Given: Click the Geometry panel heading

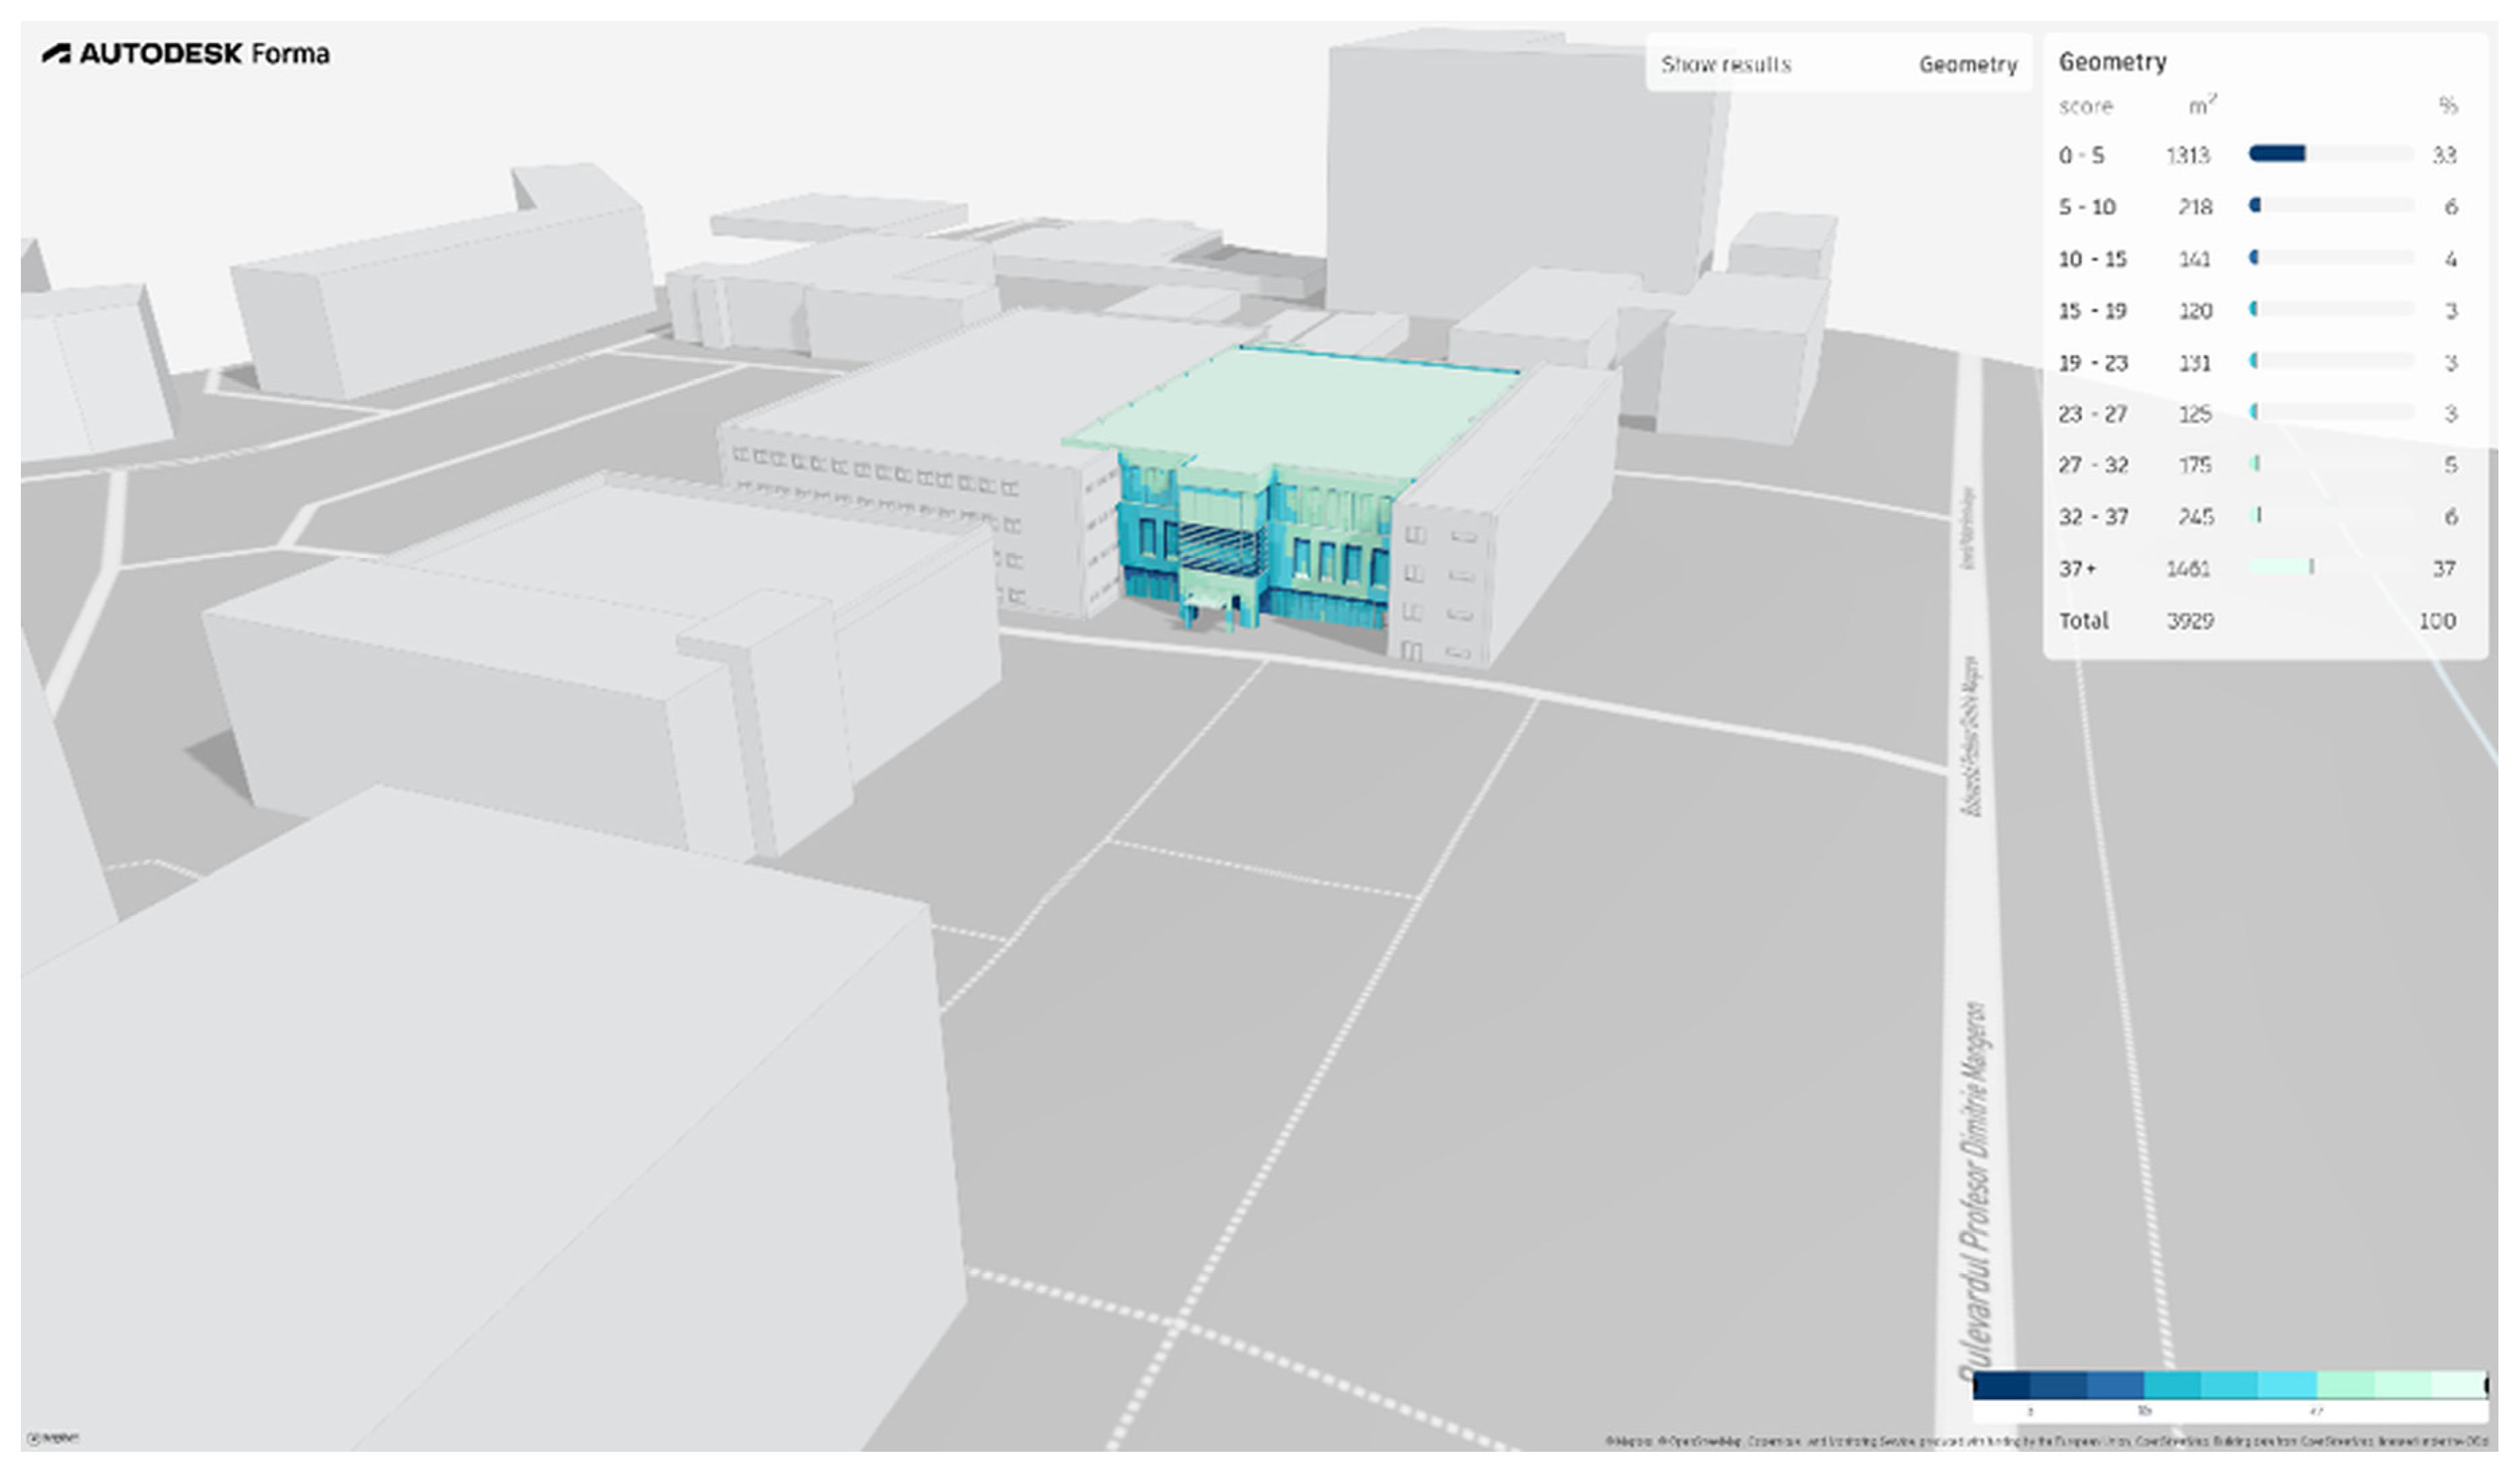Looking at the screenshot, I should point(2112,62).
